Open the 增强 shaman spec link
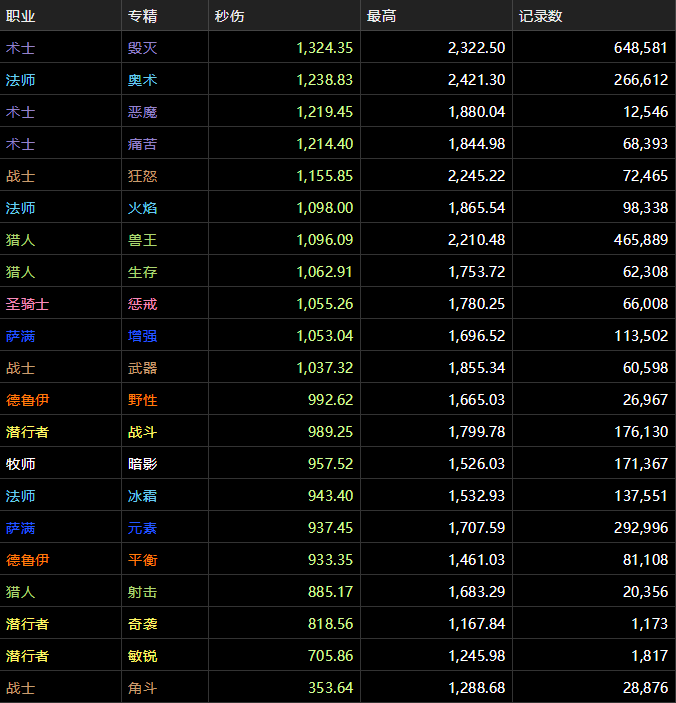The height and width of the screenshot is (703, 676). (142, 336)
